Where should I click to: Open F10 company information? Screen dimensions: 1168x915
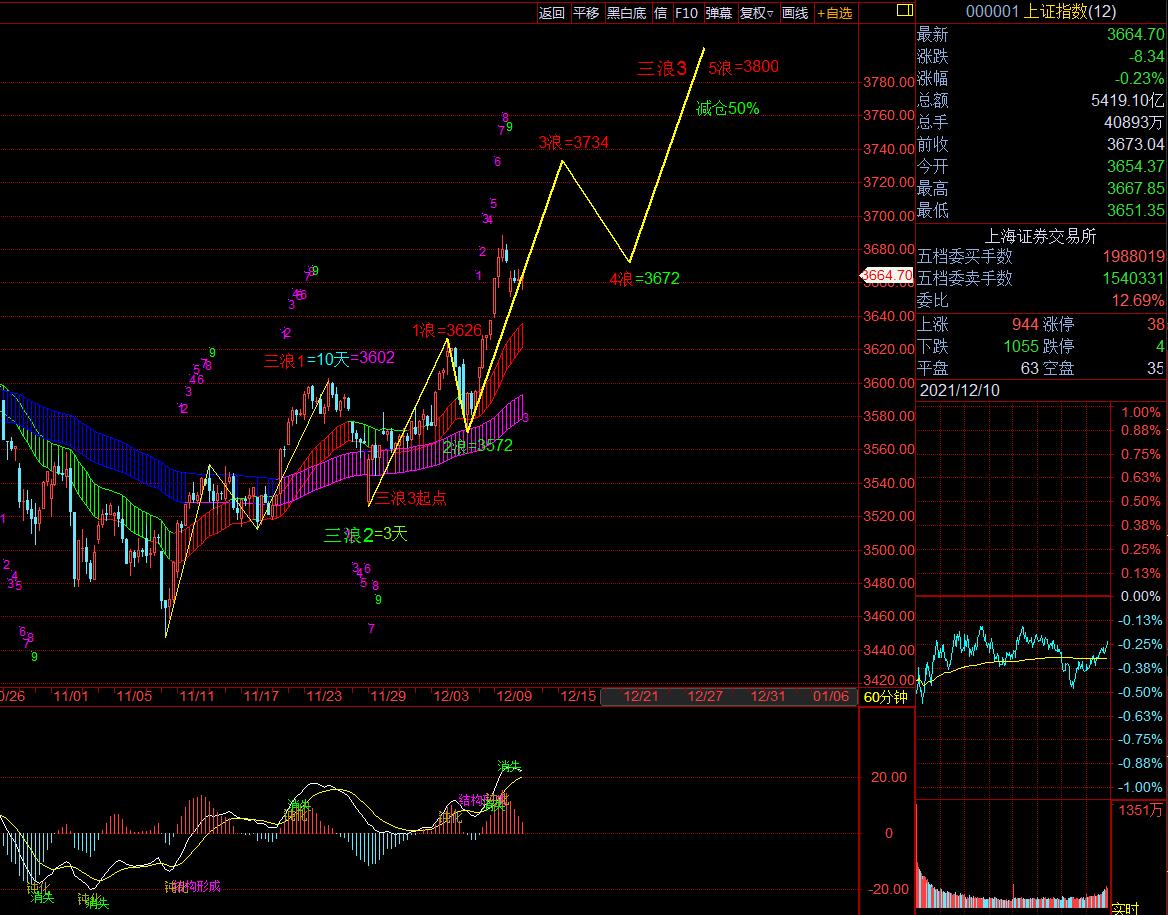686,13
